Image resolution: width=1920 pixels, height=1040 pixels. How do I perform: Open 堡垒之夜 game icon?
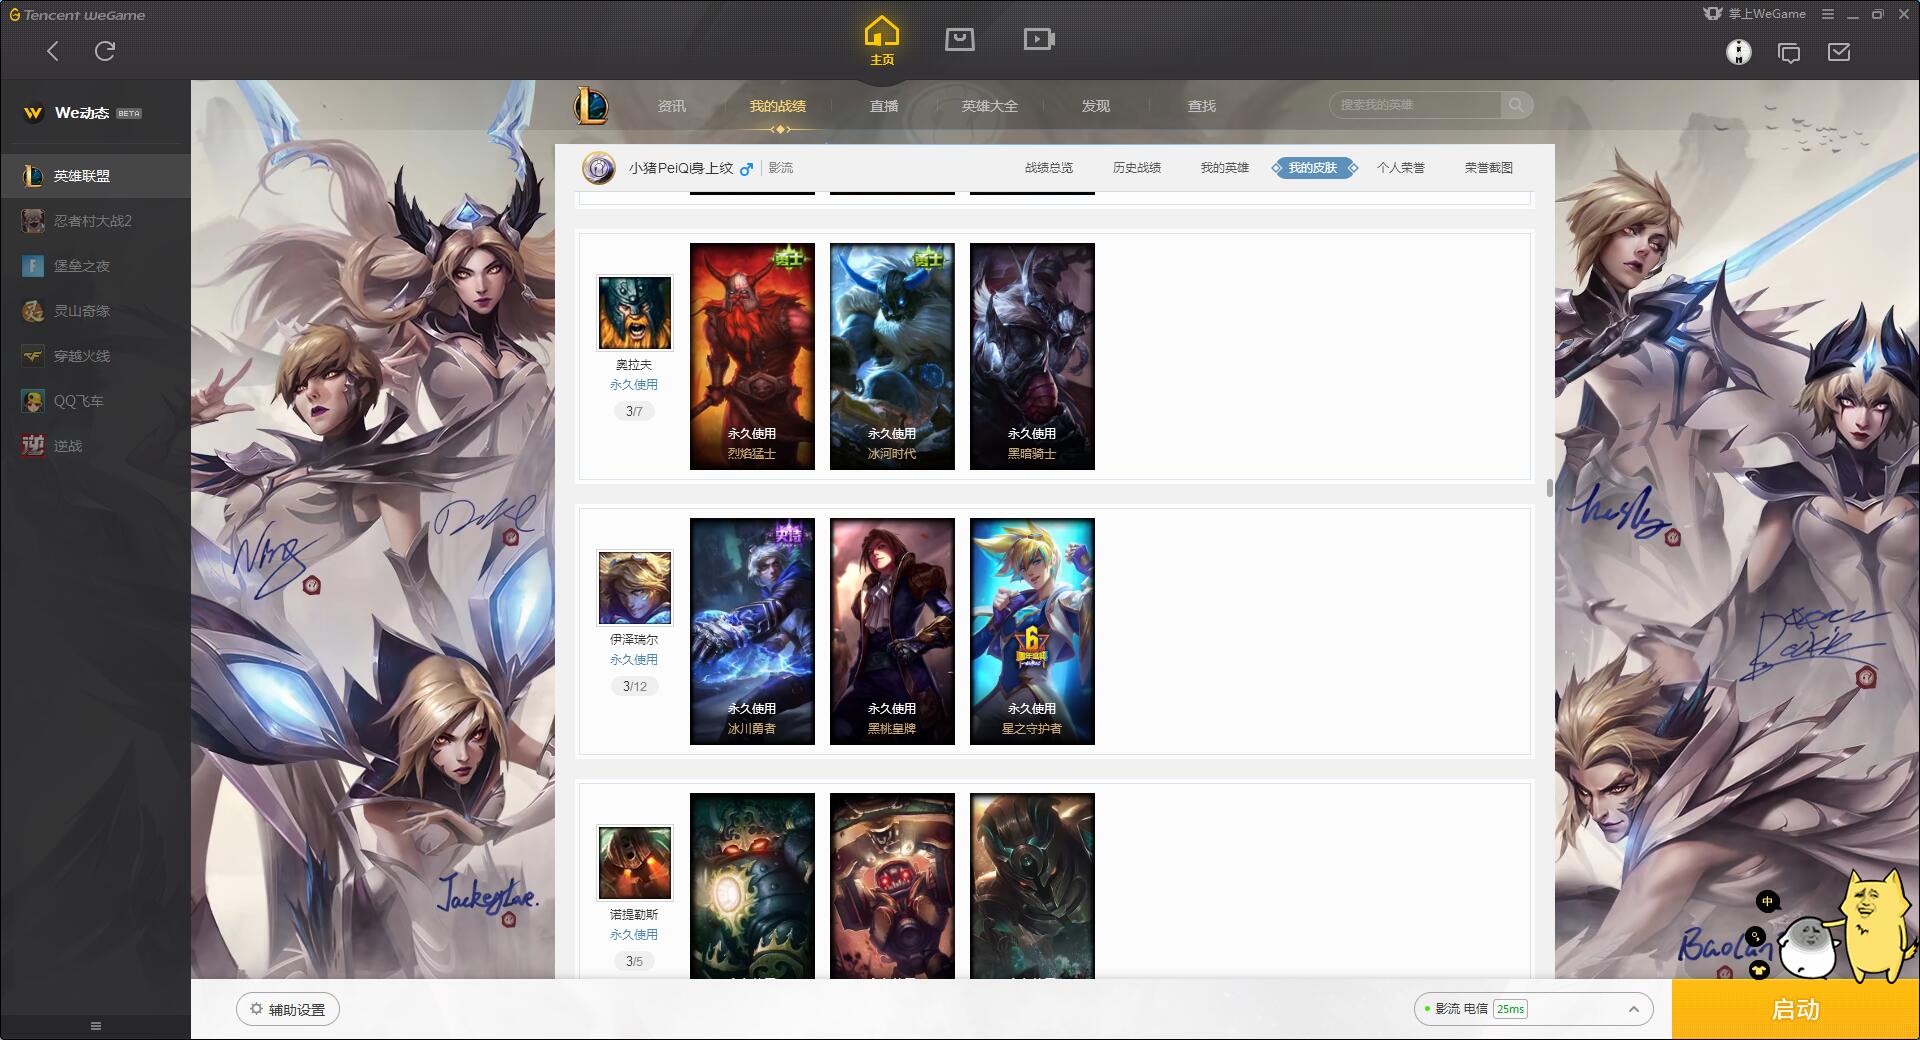(33, 266)
